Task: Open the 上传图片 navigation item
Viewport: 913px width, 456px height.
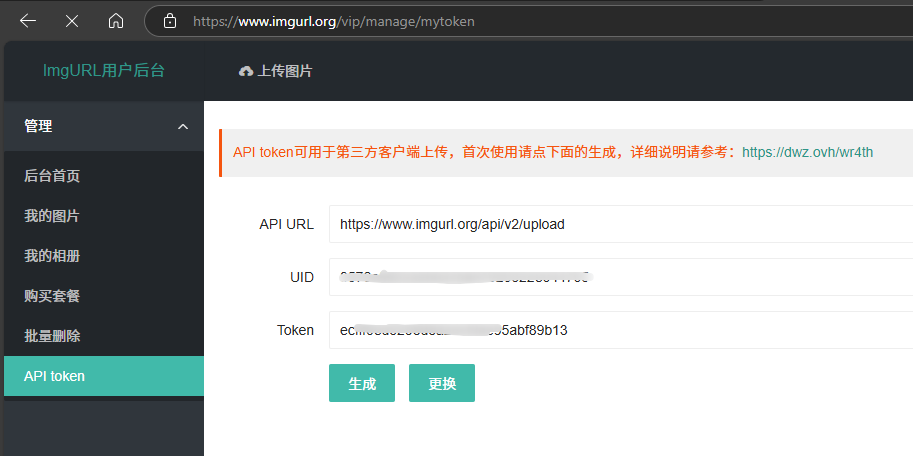Action: [x=275, y=71]
